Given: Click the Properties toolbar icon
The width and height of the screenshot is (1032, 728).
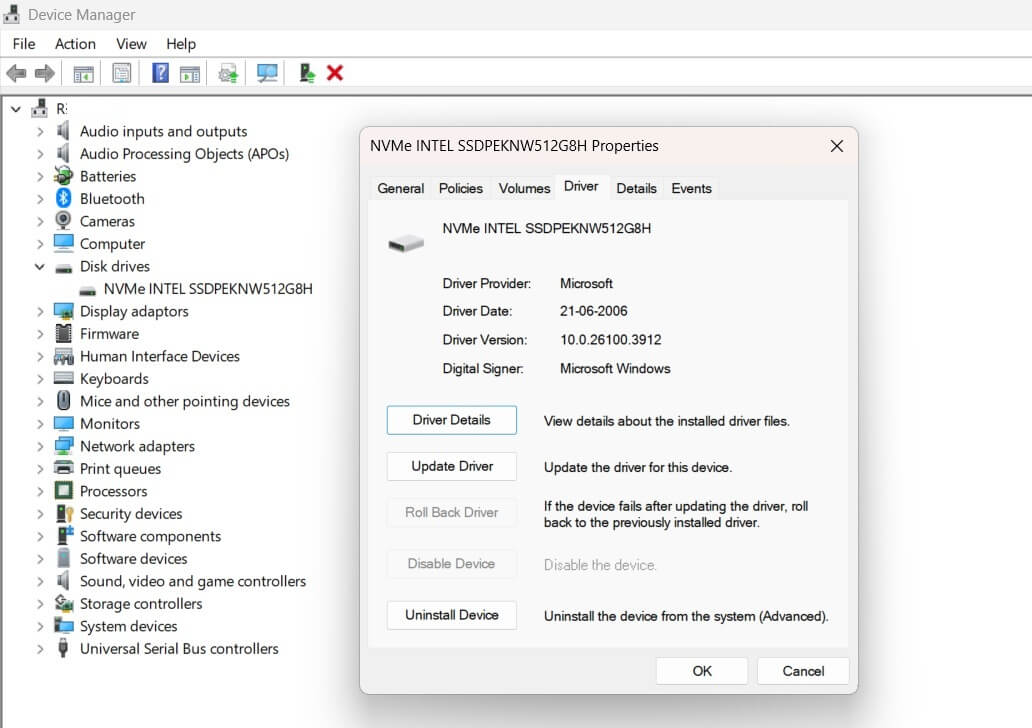Looking at the screenshot, I should click(x=121, y=72).
